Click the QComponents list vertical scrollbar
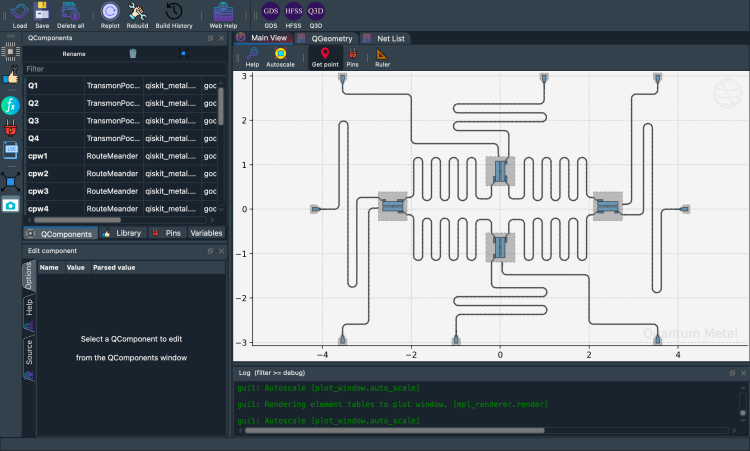Image resolution: width=750 pixels, height=451 pixels. 221,106
